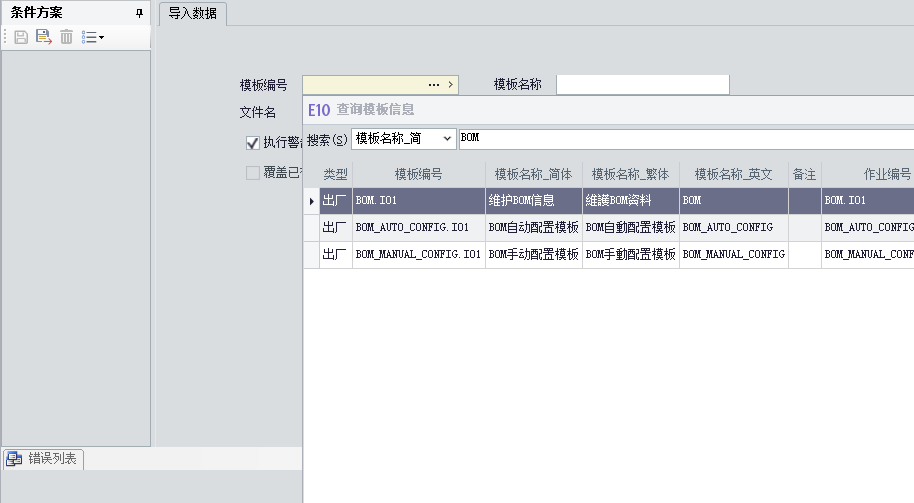Click the 維護BOM資料 traditional name cell

point(631,201)
